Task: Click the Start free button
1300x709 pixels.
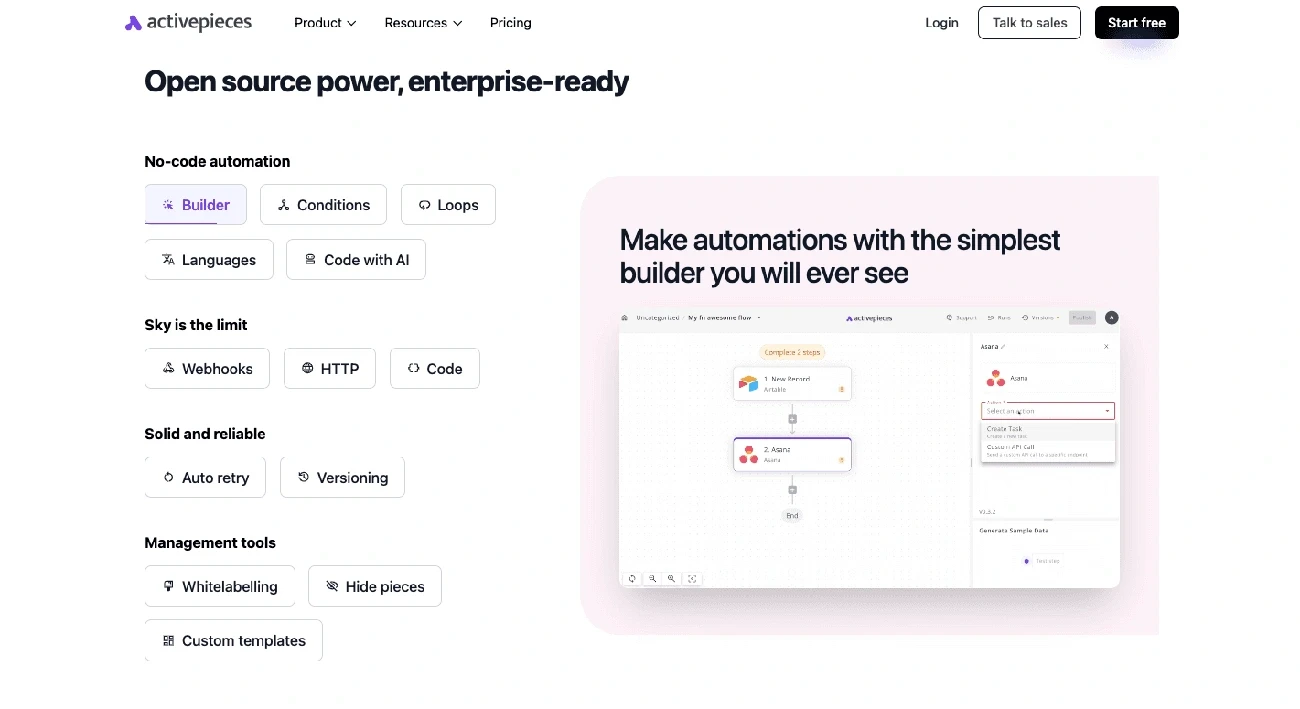Action: pyautogui.click(x=1137, y=22)
